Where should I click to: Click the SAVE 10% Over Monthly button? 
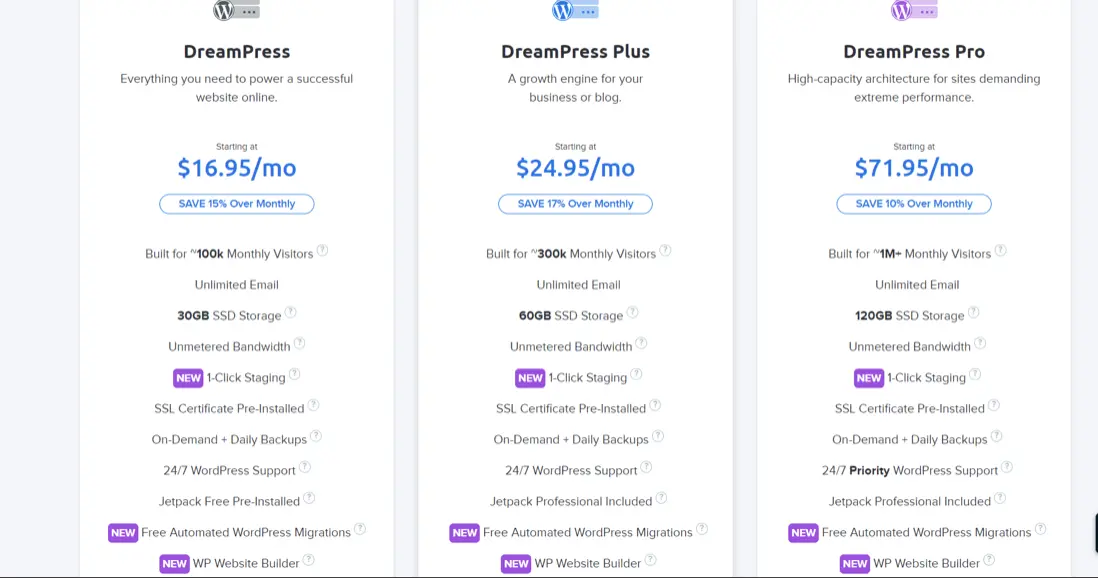click(914, 204)
